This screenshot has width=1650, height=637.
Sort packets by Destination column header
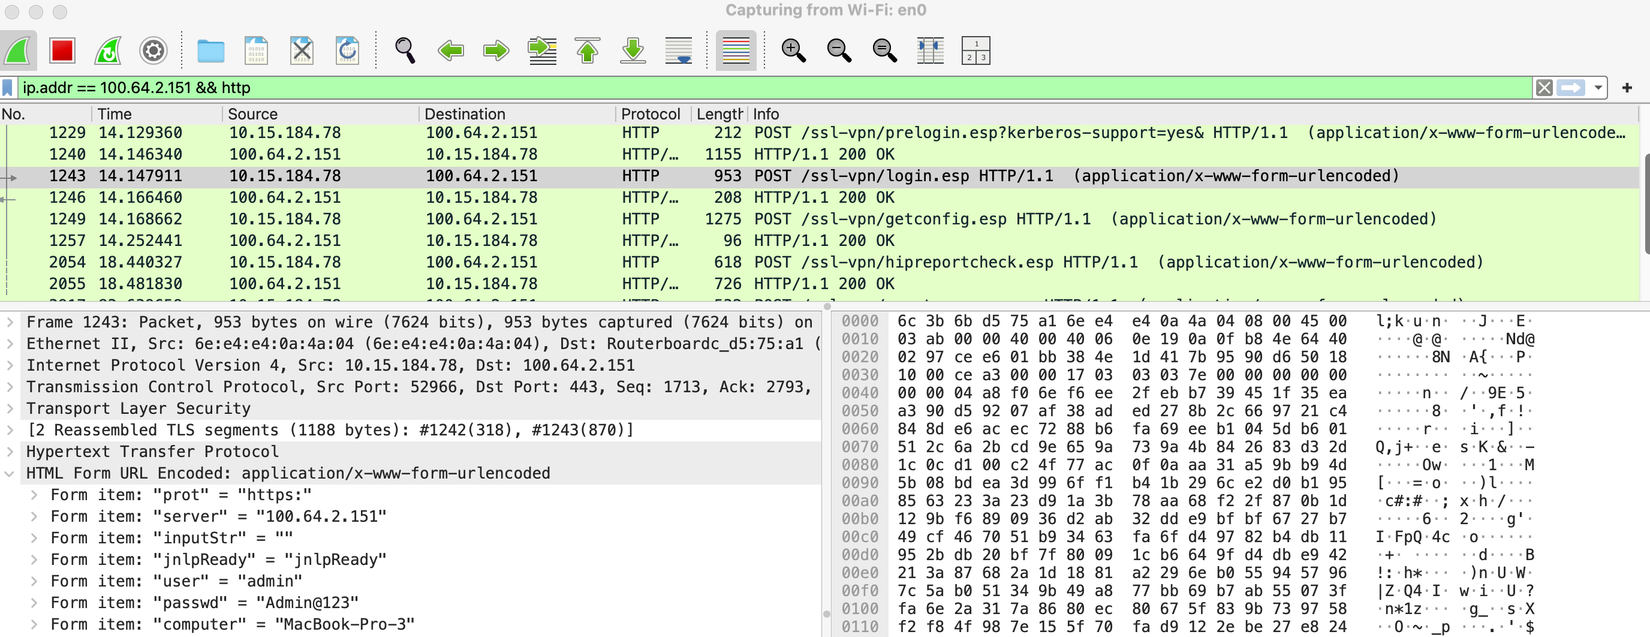click(518, 114)
